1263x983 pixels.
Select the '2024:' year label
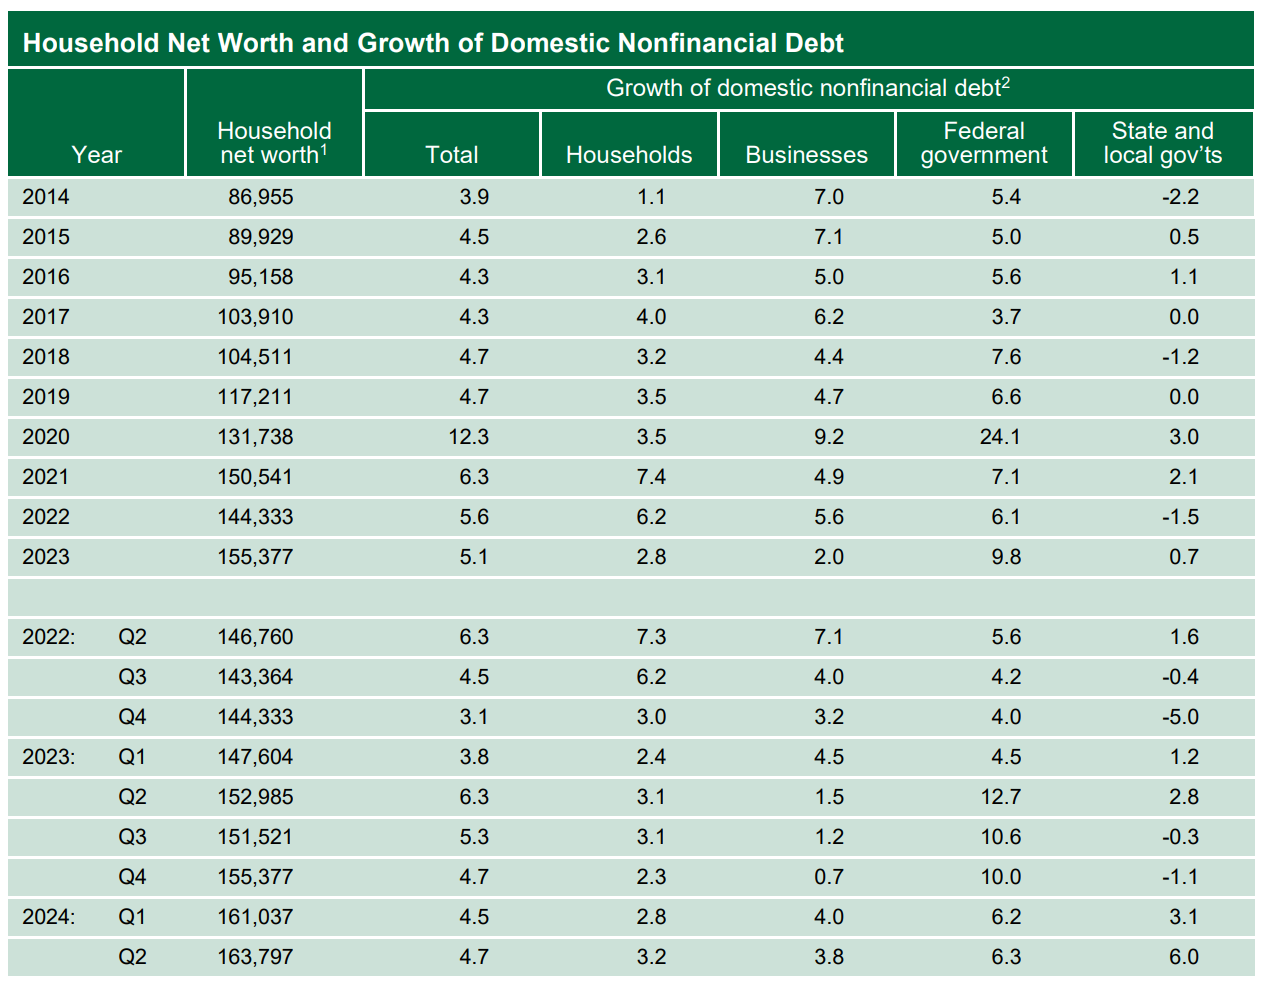pos(49,917)
